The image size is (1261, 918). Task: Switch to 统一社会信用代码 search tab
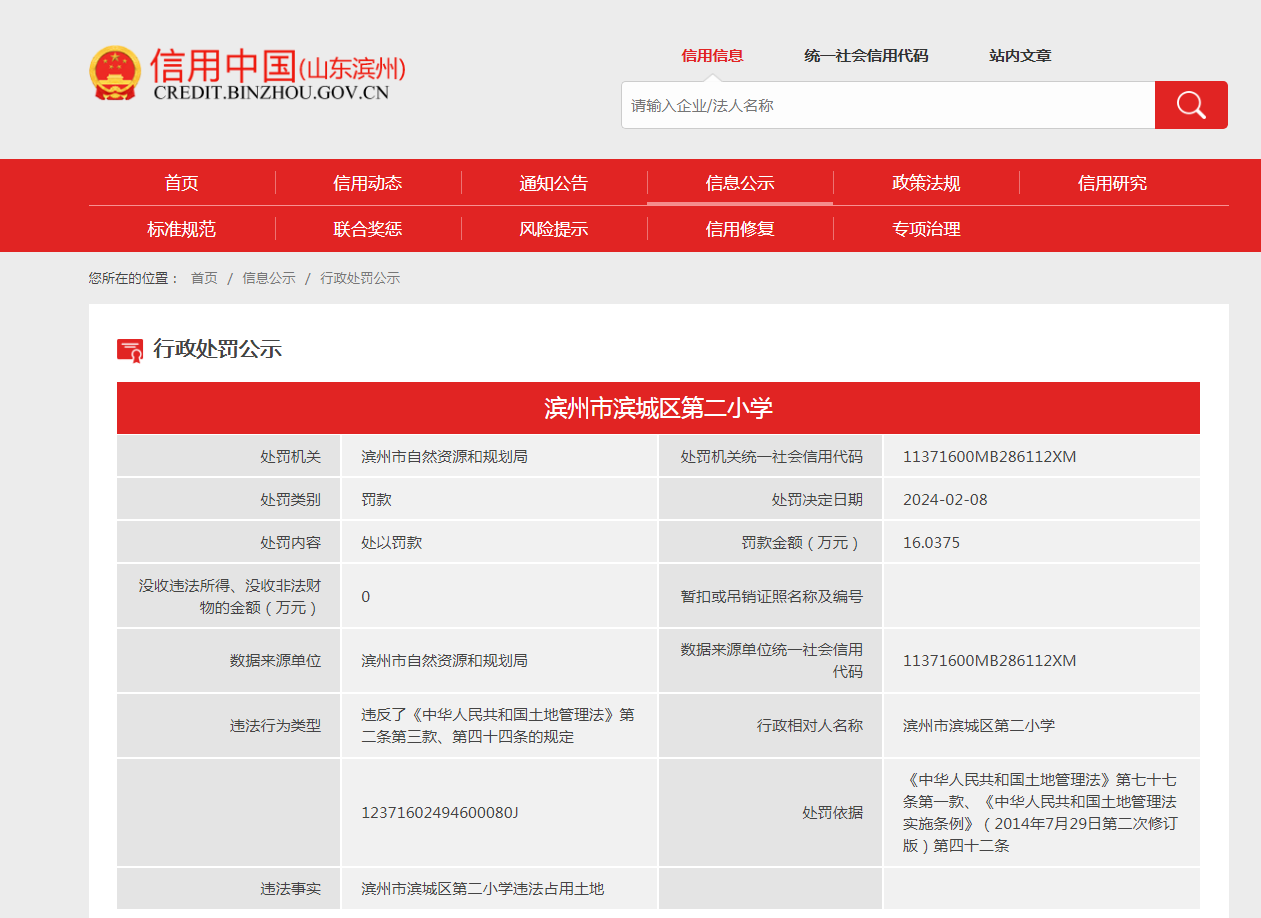[866, 56]
